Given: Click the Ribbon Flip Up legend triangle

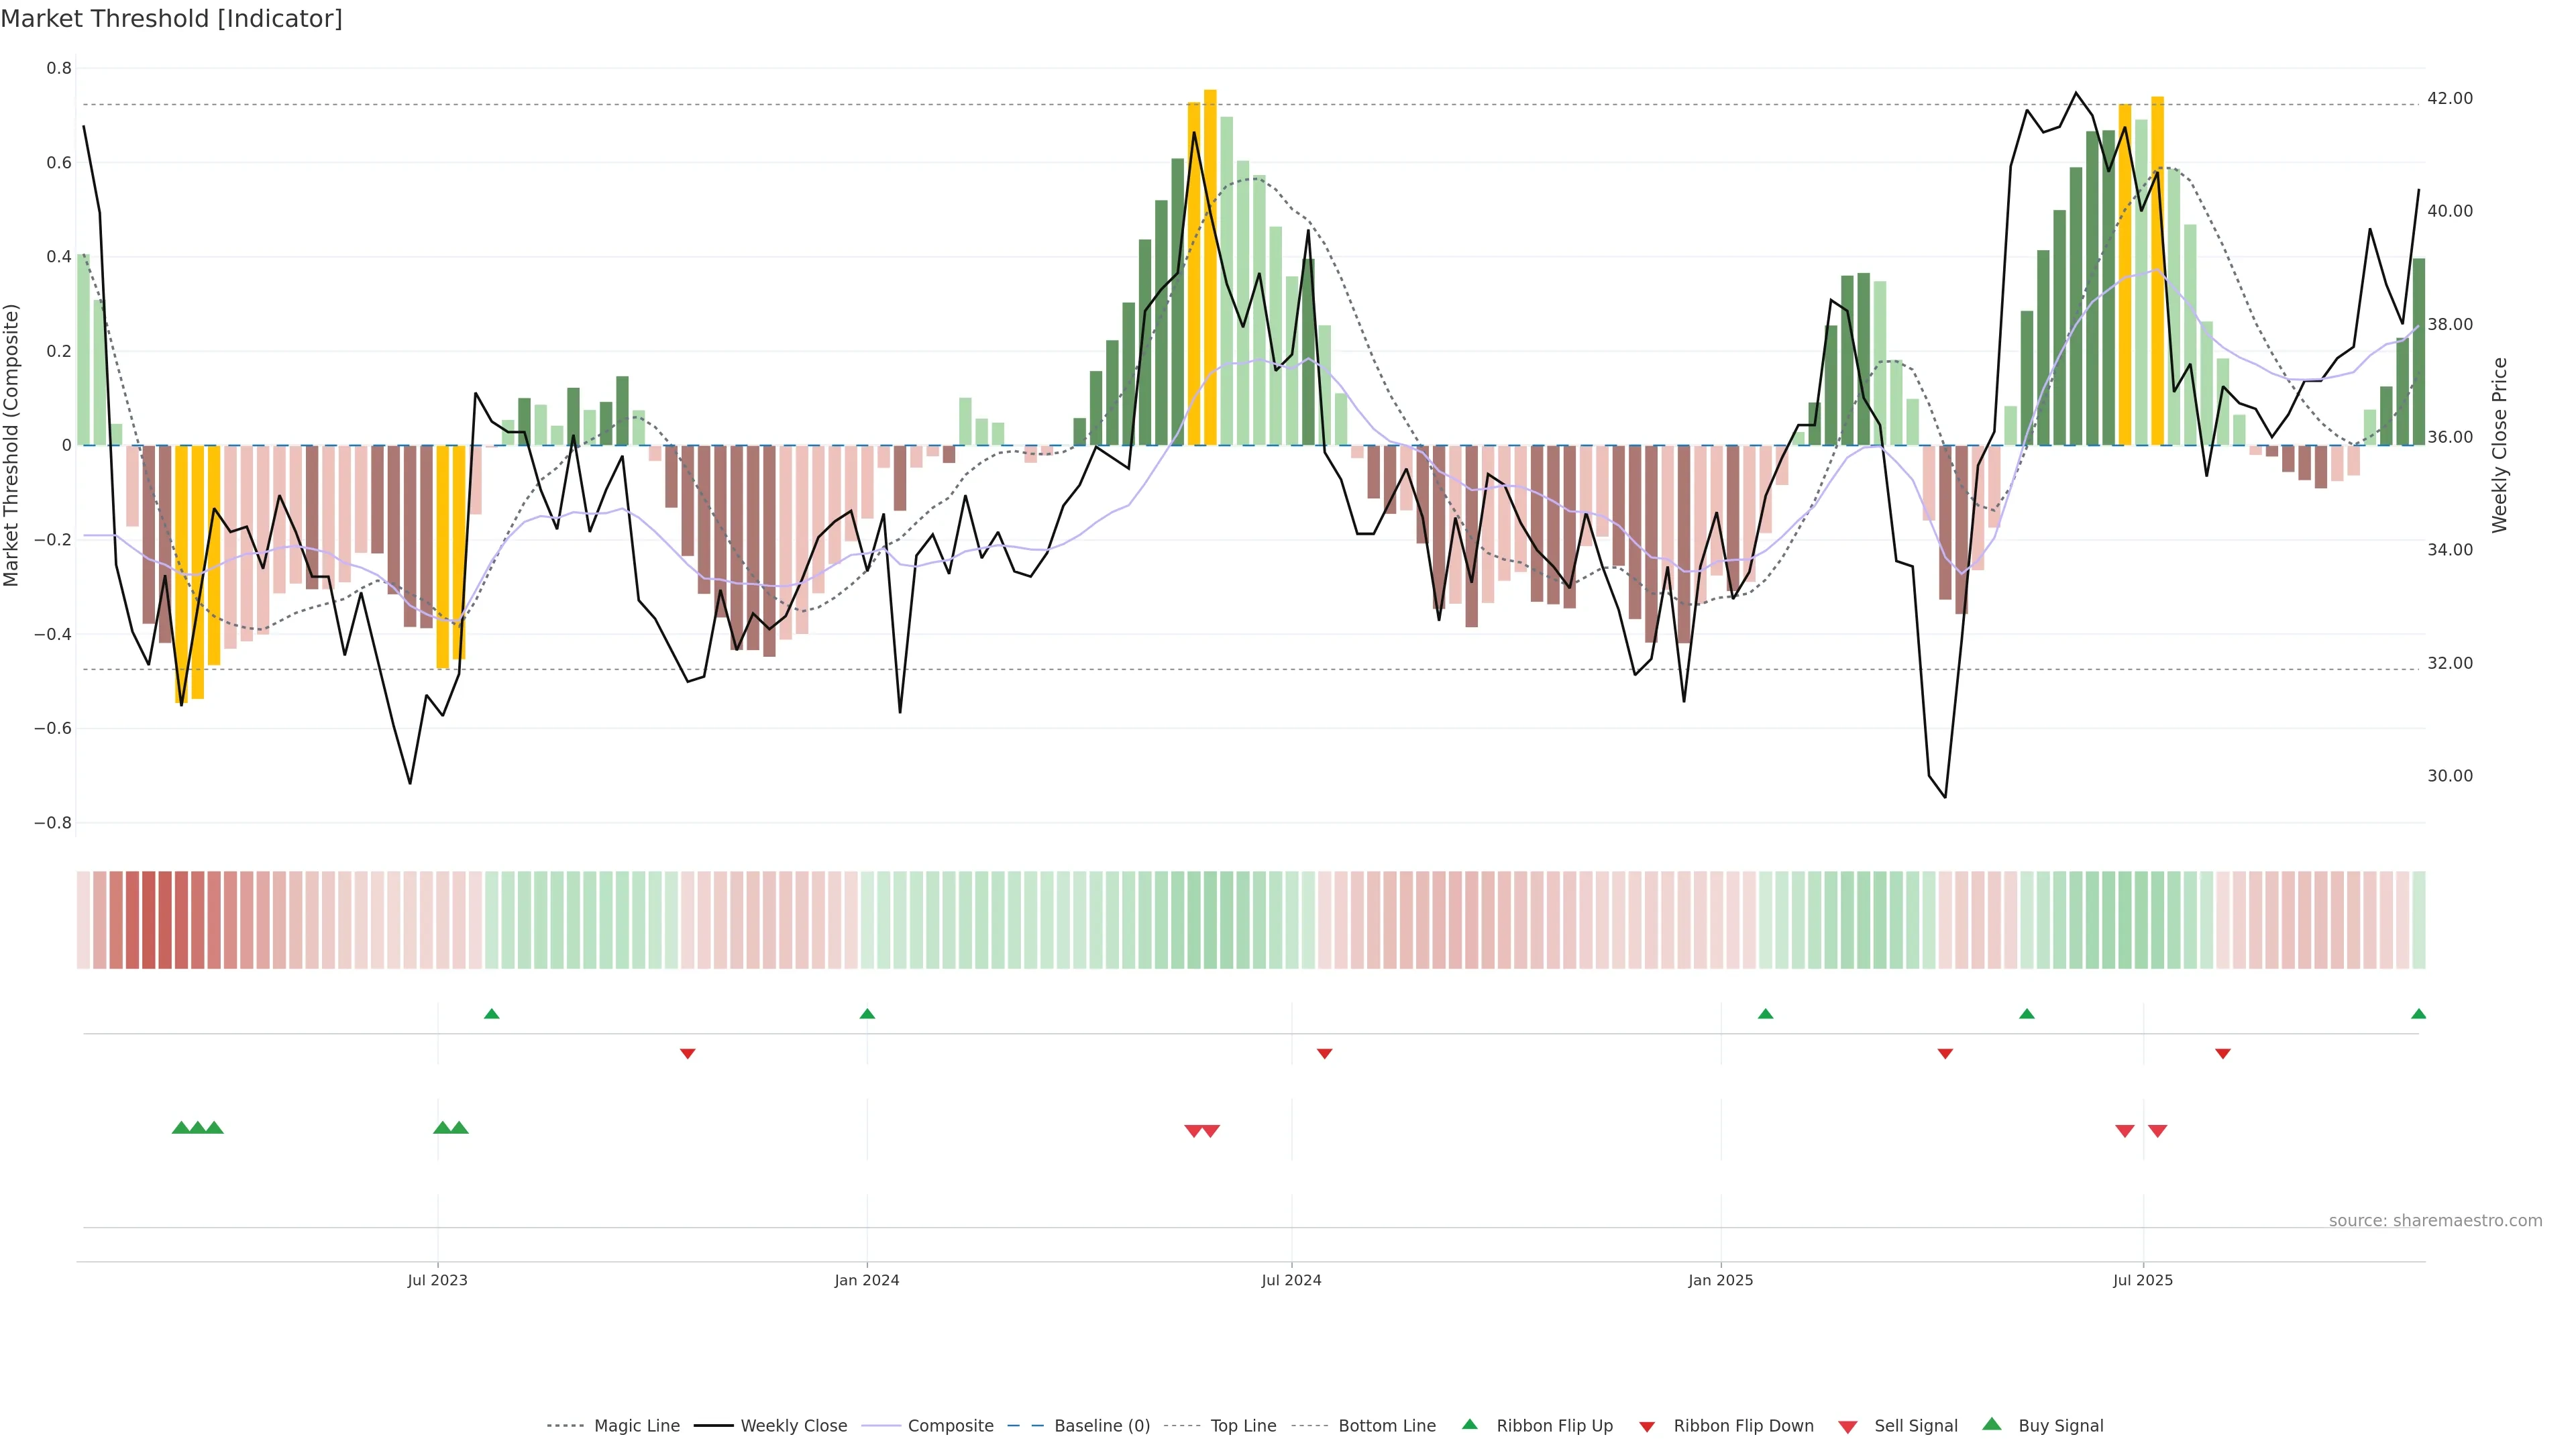Looking at the screenshot, I should 1469,1424.
